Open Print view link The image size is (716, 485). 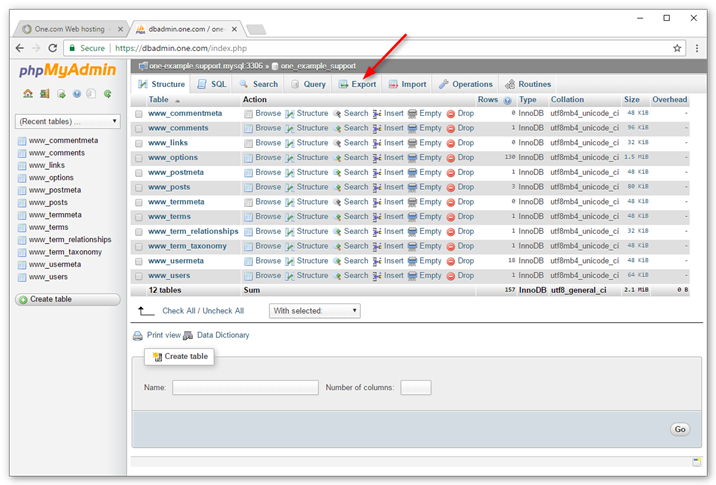tap(163, 335)
